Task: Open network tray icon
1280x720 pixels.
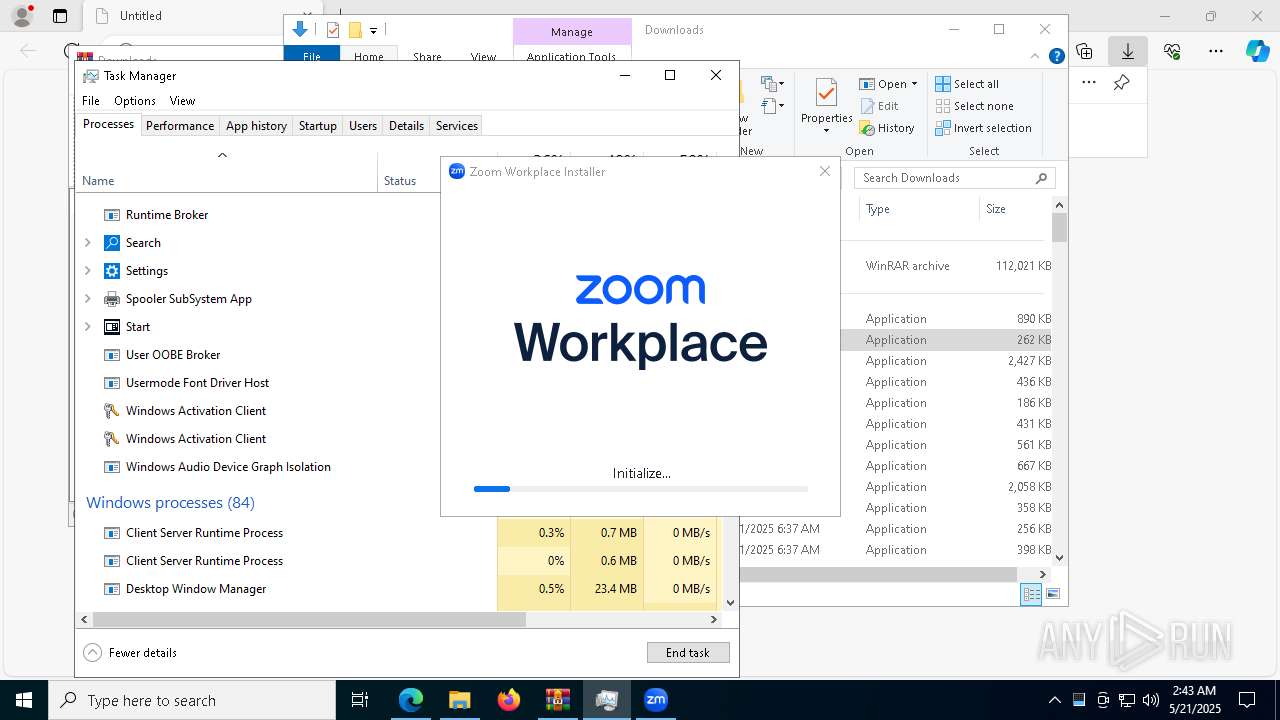Action: 1127,700
